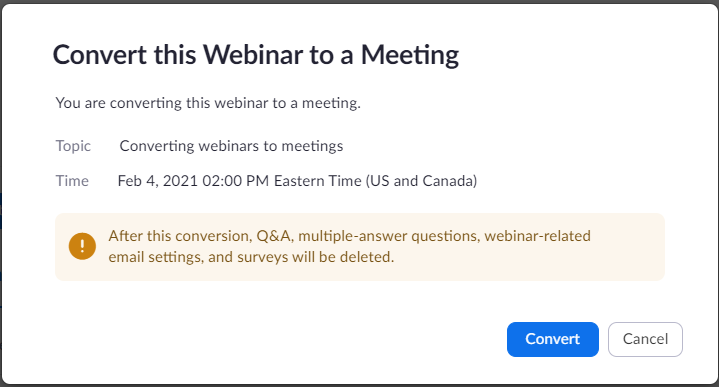Click the "Eastern Time (US and Canada)" timezone text
This screenshot has height=387, width=719.
point(376,181)
